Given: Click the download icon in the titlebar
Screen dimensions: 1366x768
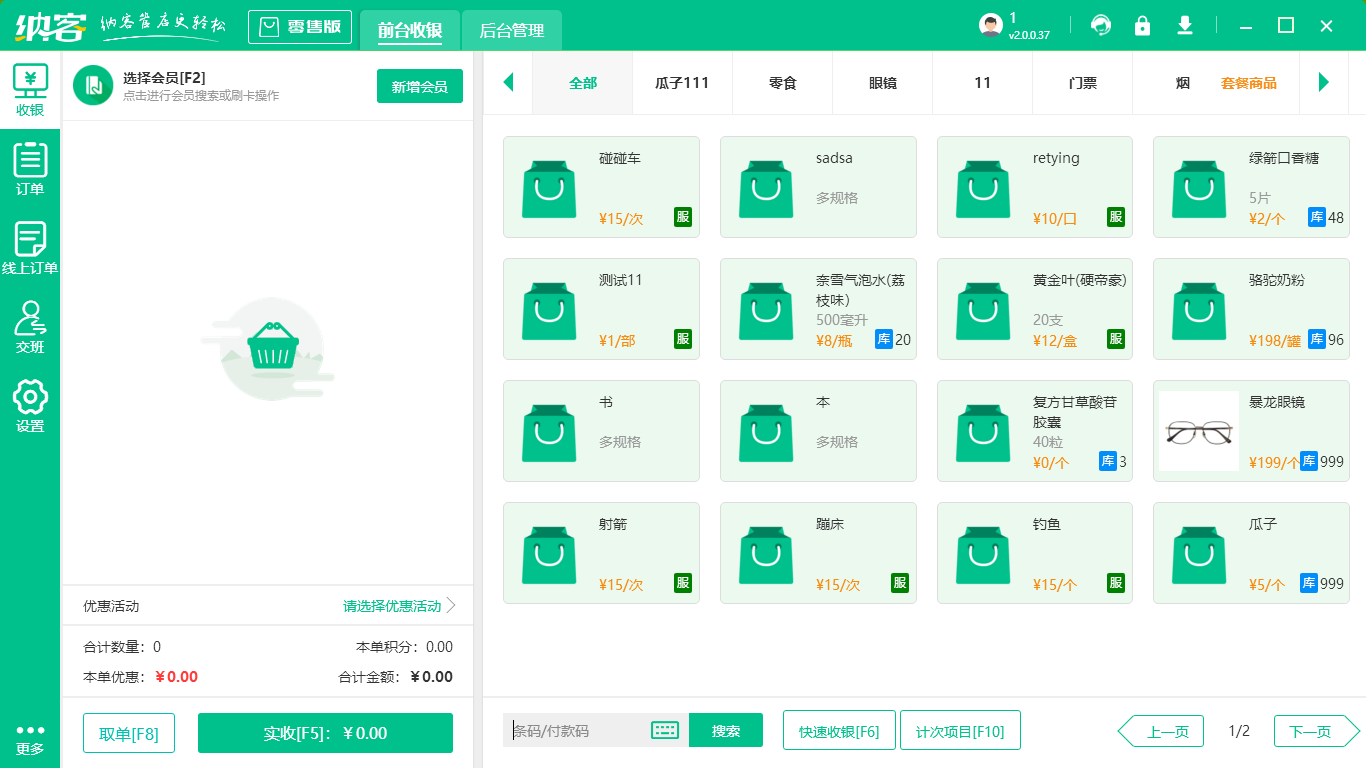Looking at the screenshot, I should tap(1185, 25).
